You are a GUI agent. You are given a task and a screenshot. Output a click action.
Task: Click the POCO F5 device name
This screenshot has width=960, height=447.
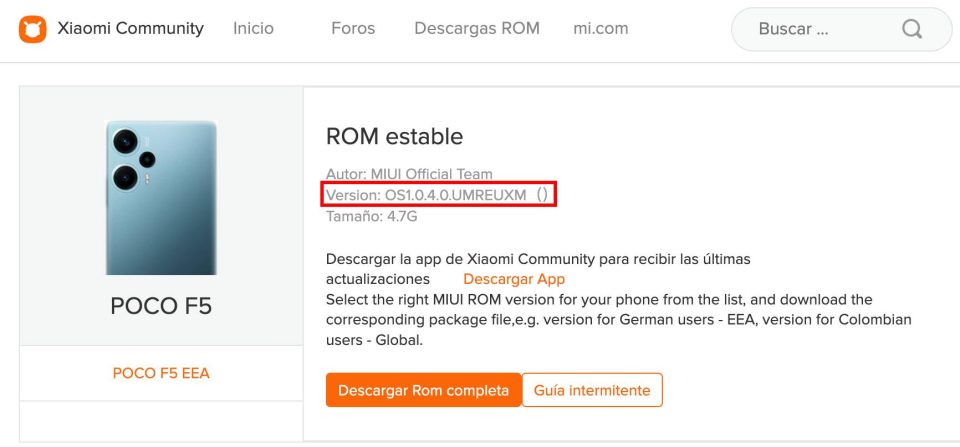(161, 306)
